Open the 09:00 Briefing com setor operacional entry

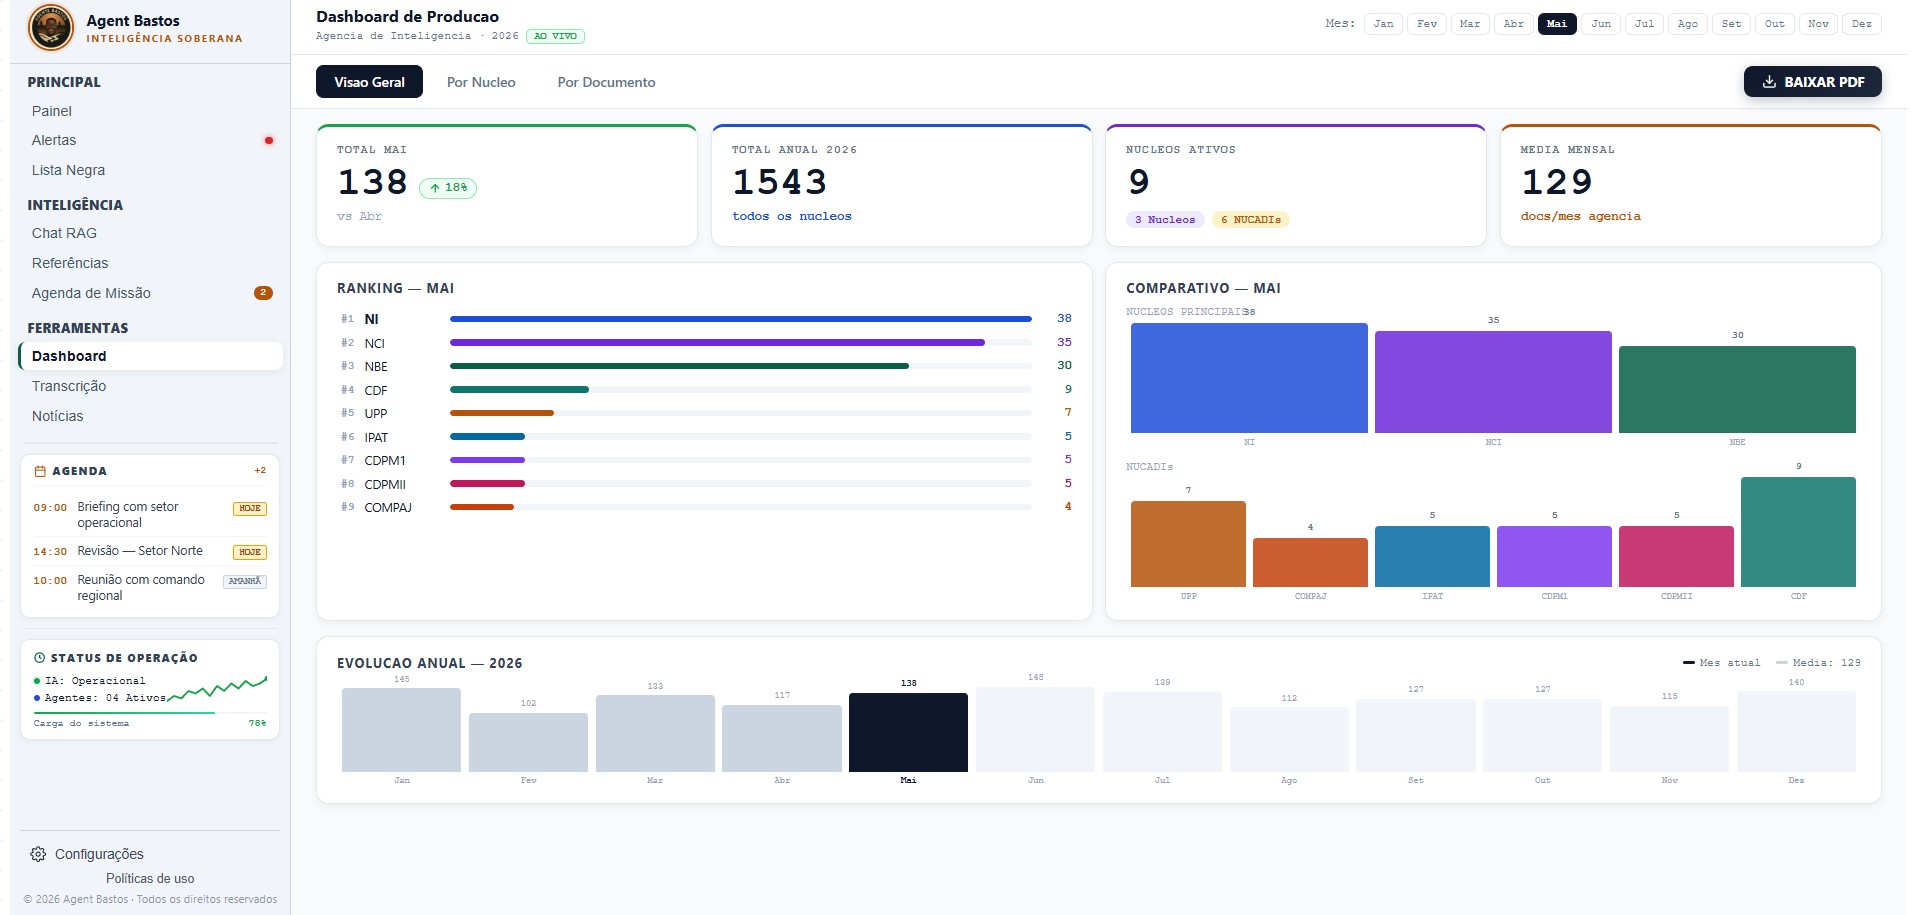point(150,515)
